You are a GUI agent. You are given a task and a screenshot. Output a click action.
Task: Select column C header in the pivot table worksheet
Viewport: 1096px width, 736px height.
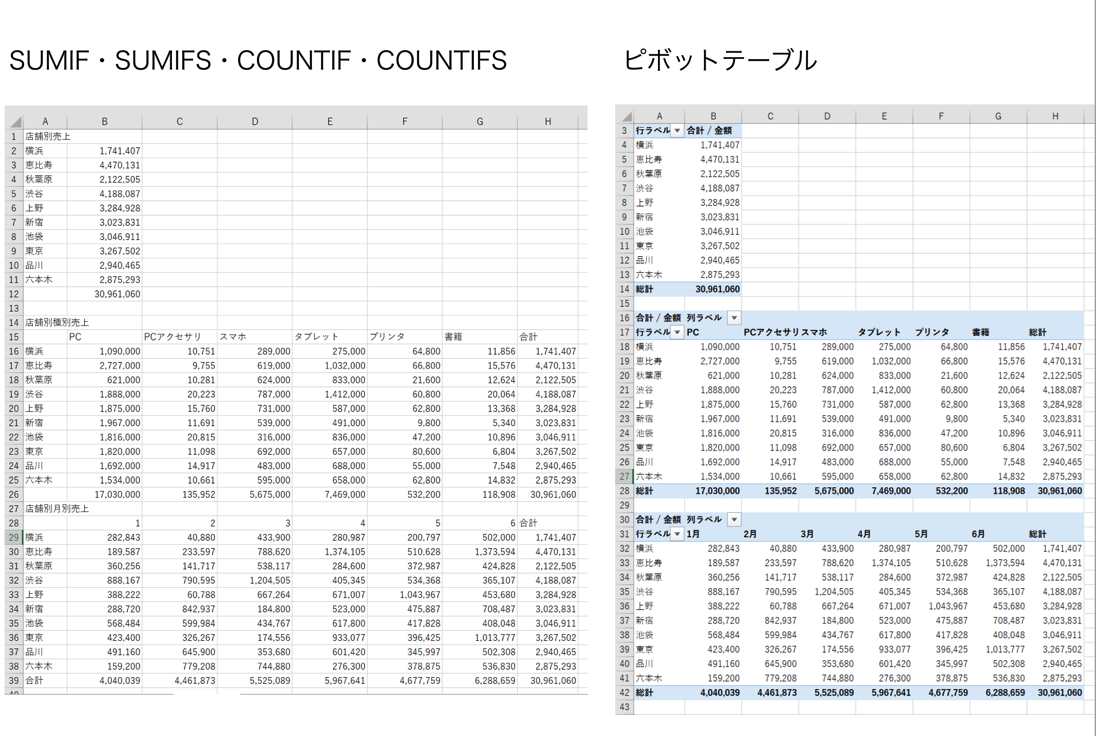point(770,117)
